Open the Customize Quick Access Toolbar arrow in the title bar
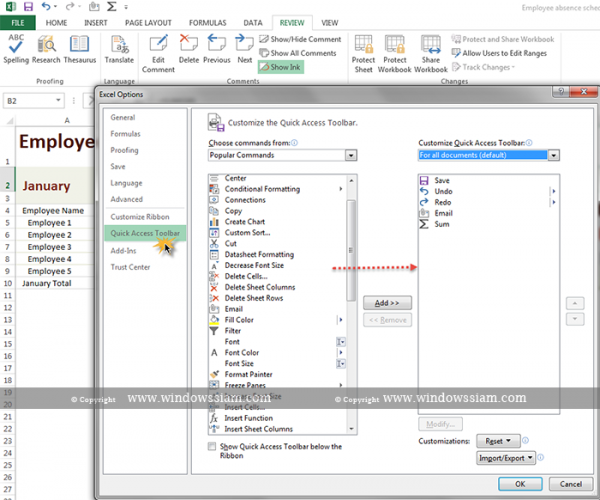The width and height of the screenshot is (600, 500). click(x=126, y=7)
